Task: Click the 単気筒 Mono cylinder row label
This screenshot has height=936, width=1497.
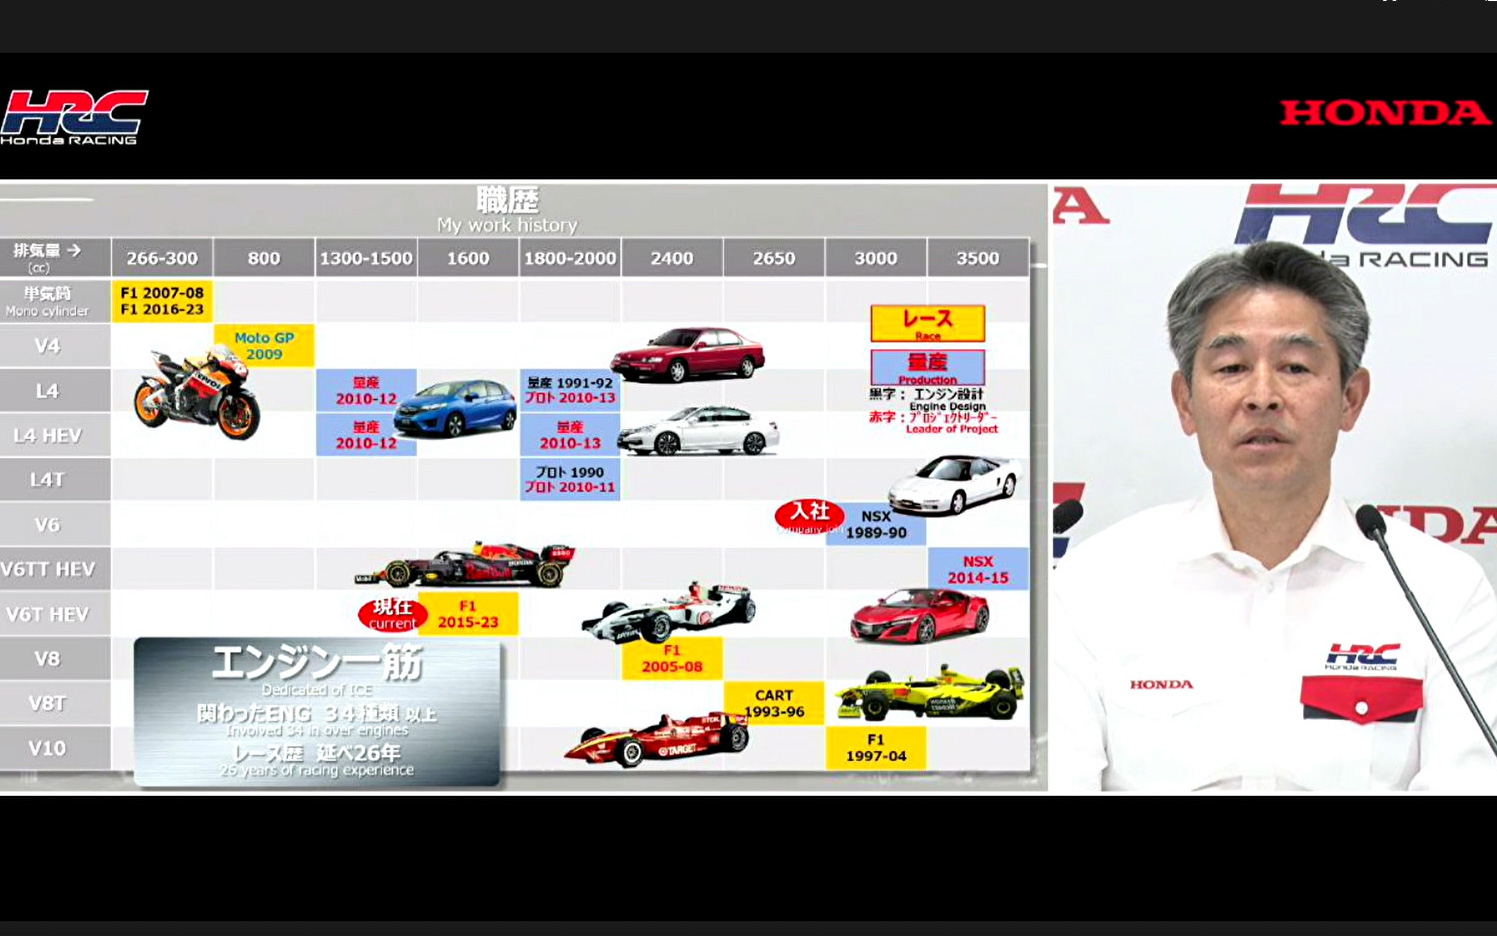Action: [x=55, y=301]
